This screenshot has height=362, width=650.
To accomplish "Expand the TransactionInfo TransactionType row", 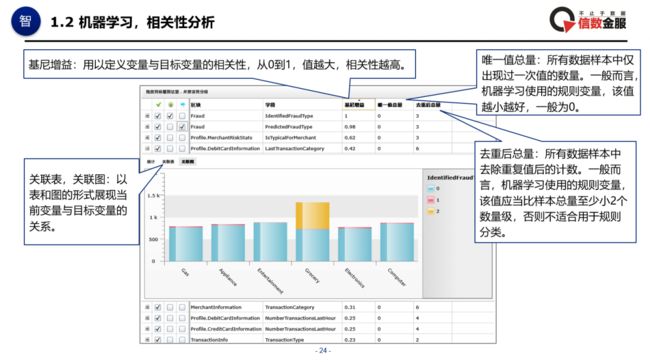I will pos(147,340).
